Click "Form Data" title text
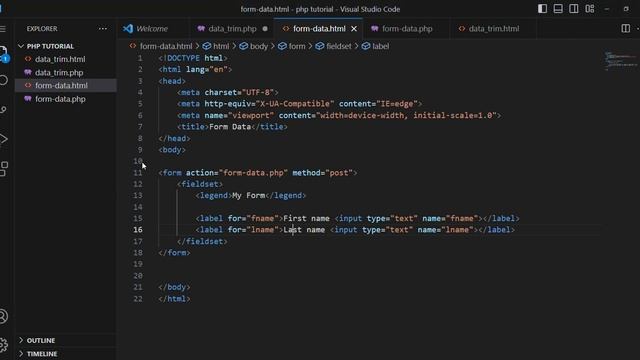Image resolution: width=640 pixels, height=360 pixels. 230,127
